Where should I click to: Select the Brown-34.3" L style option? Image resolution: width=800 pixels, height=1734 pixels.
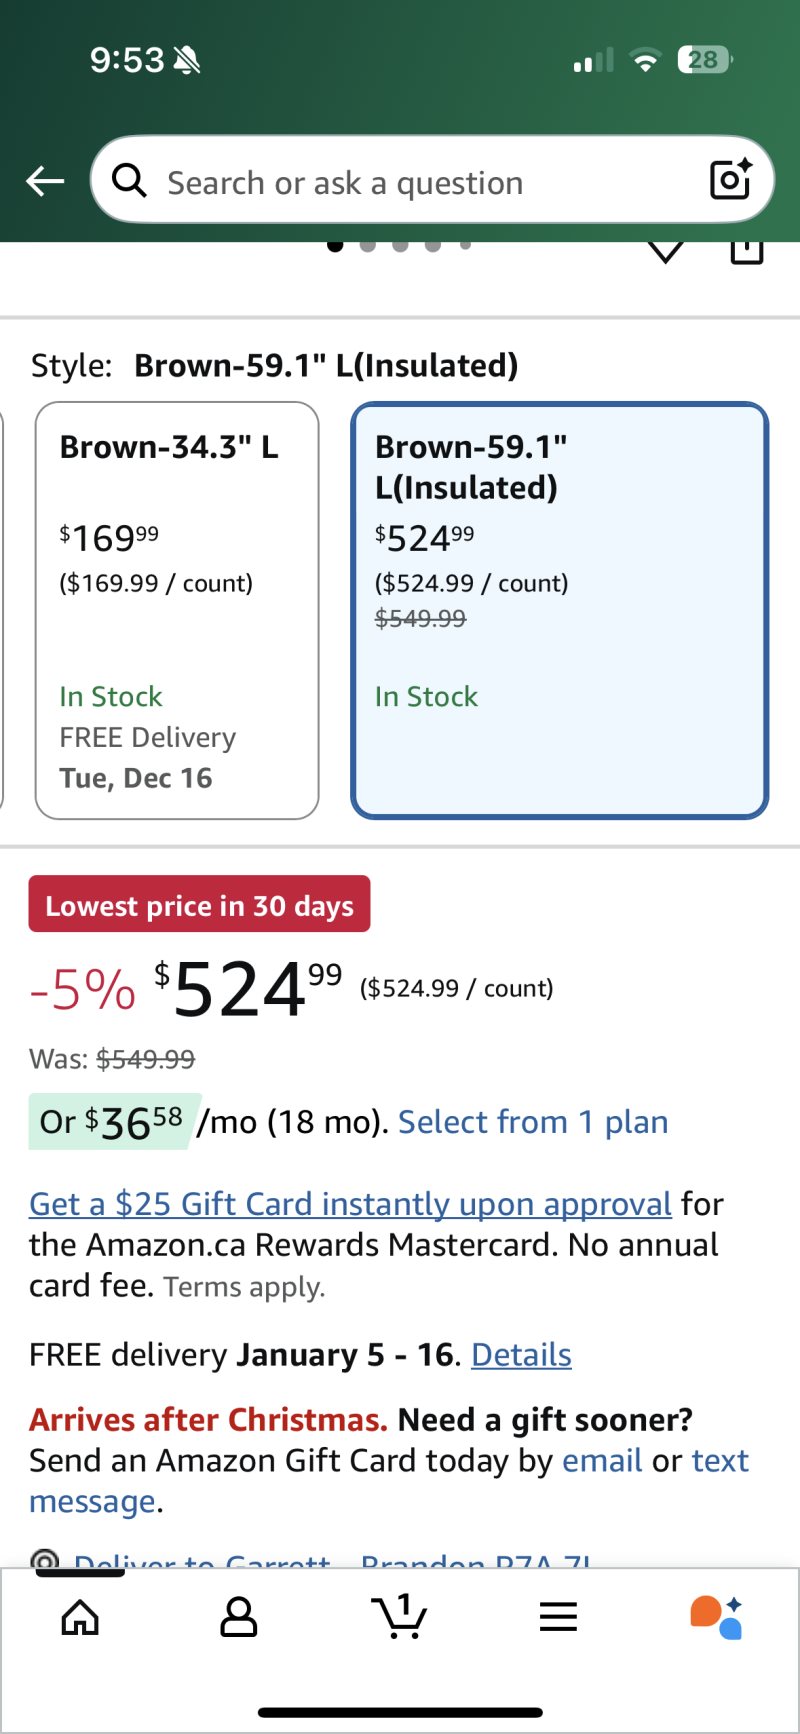point(177,610)
